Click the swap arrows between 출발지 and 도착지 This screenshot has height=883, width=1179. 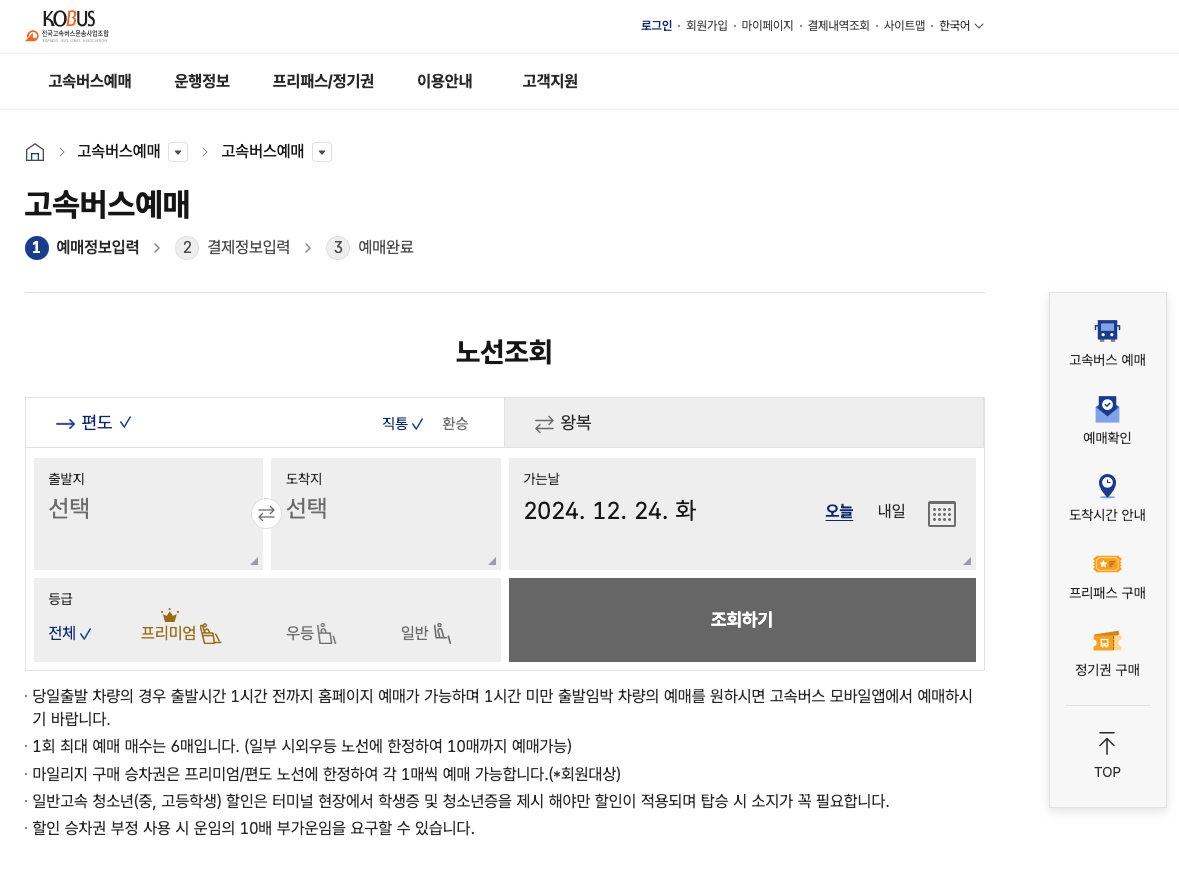coord(265,513)
